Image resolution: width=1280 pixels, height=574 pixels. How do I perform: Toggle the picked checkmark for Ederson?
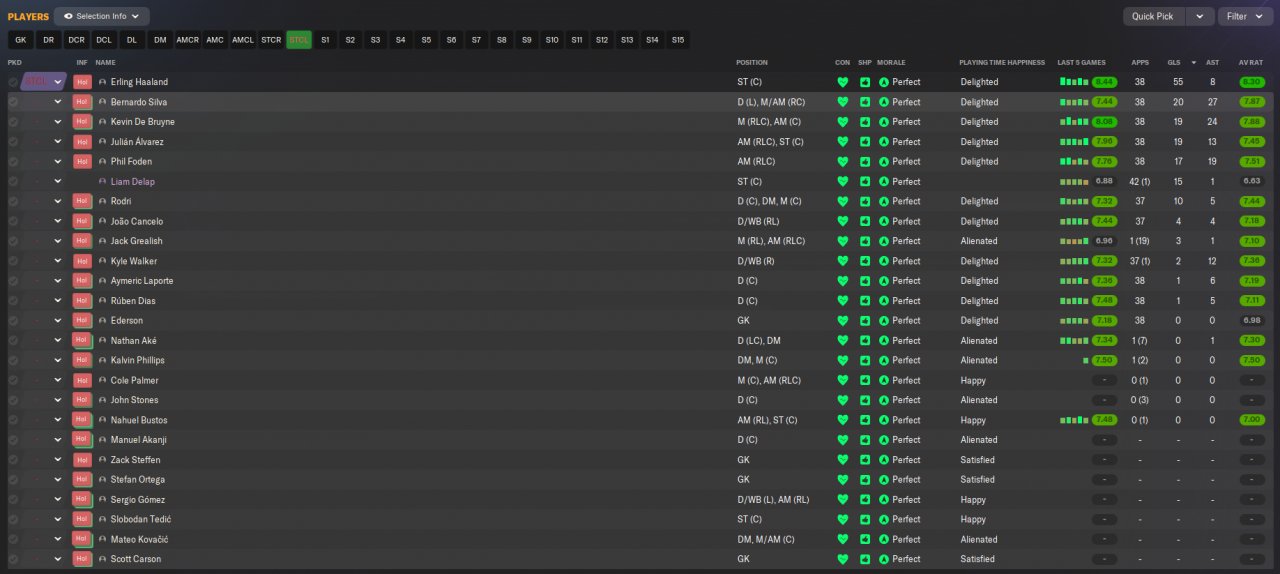coord(13,320)
